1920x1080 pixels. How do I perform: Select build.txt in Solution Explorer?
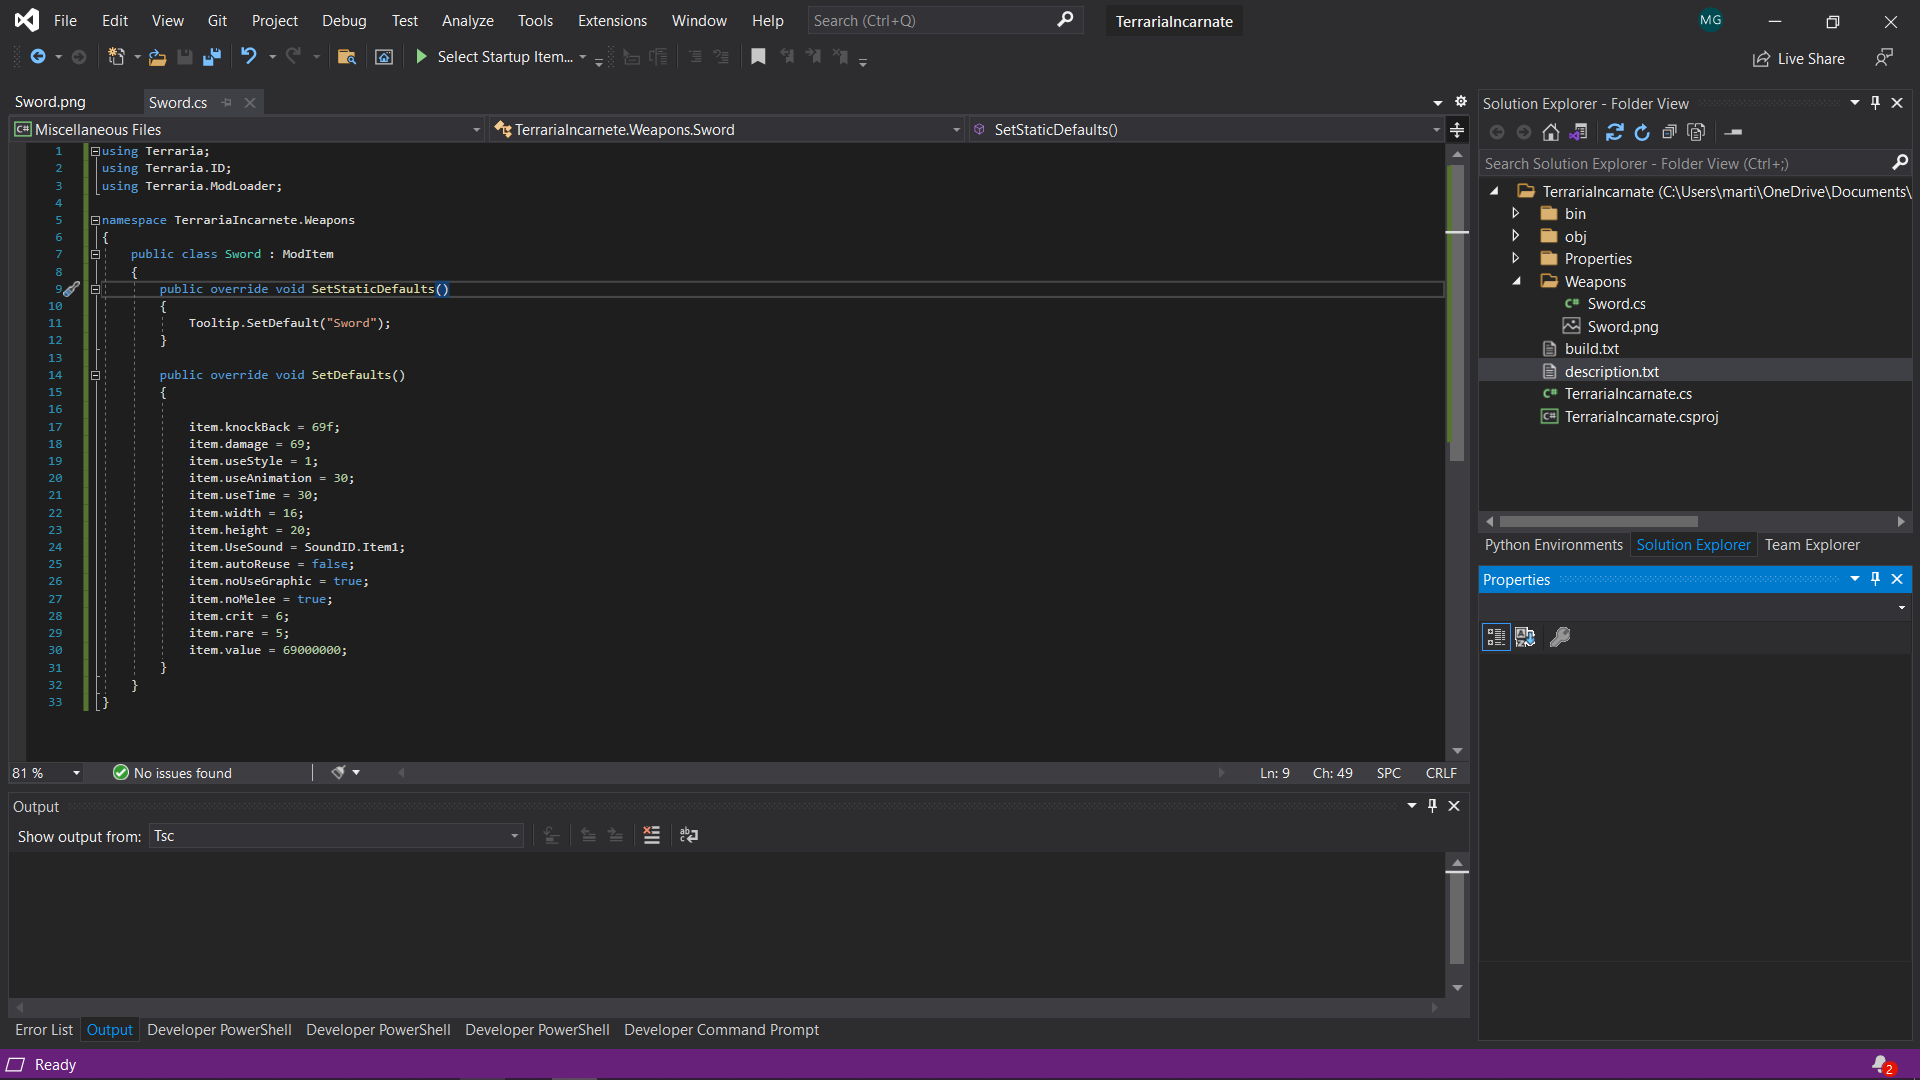click(x=1591, y=349)
